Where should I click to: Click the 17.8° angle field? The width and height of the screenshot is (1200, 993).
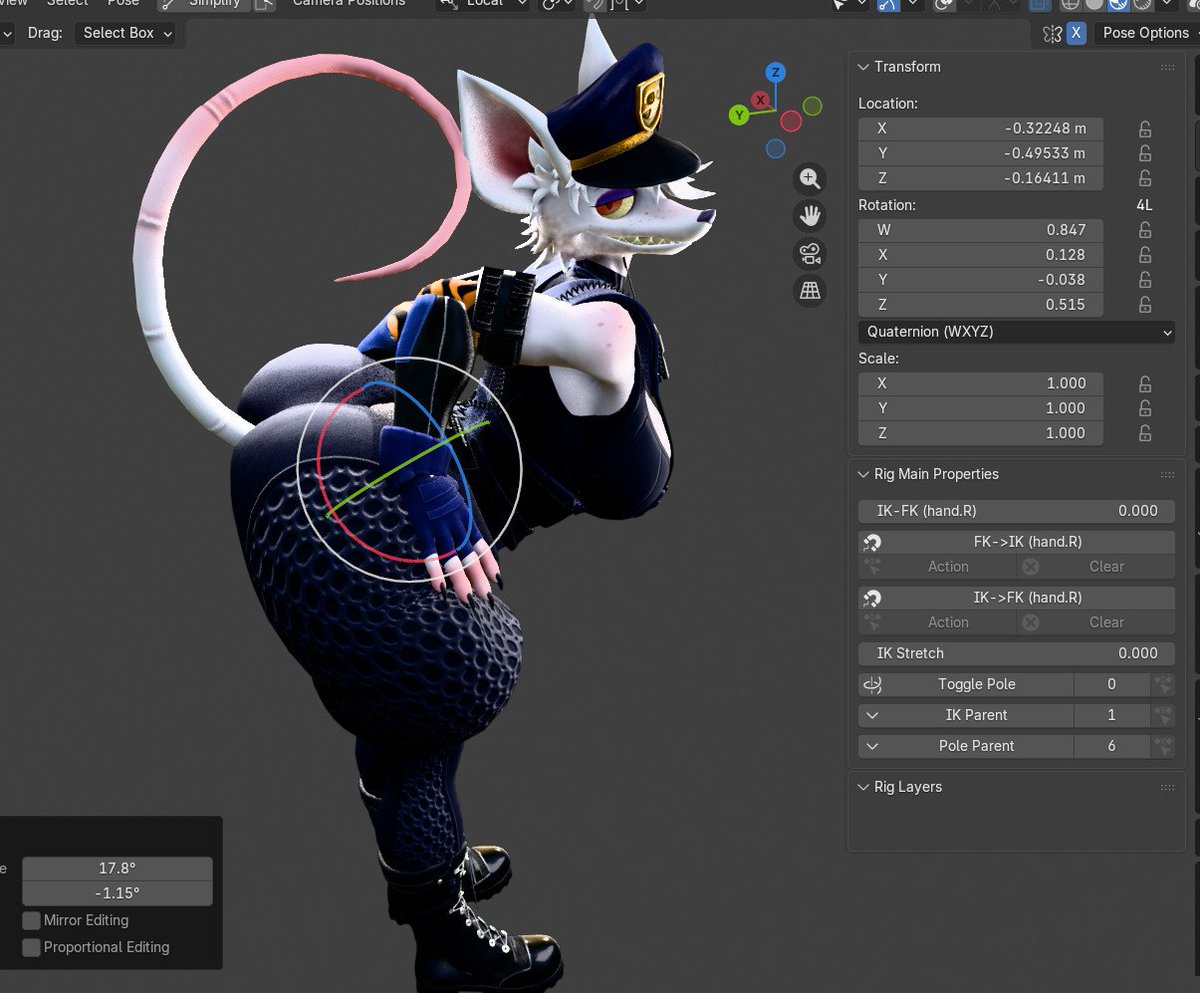(x=117, y=869)
